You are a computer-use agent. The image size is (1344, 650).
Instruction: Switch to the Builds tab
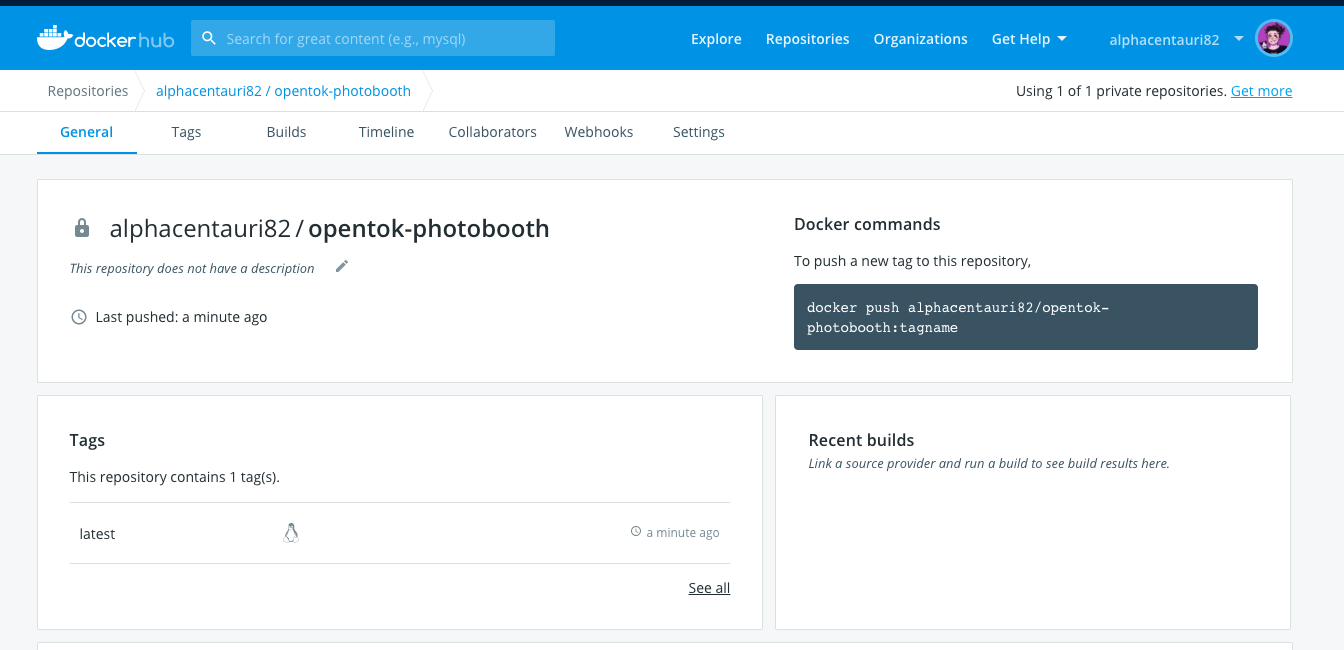coord(286,132)
